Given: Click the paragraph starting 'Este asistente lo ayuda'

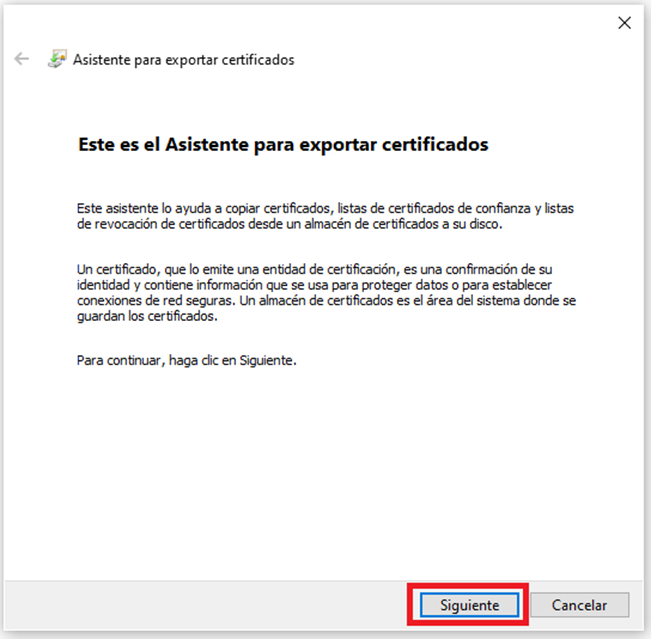Looking at the screenshot, I should point(326,216).
